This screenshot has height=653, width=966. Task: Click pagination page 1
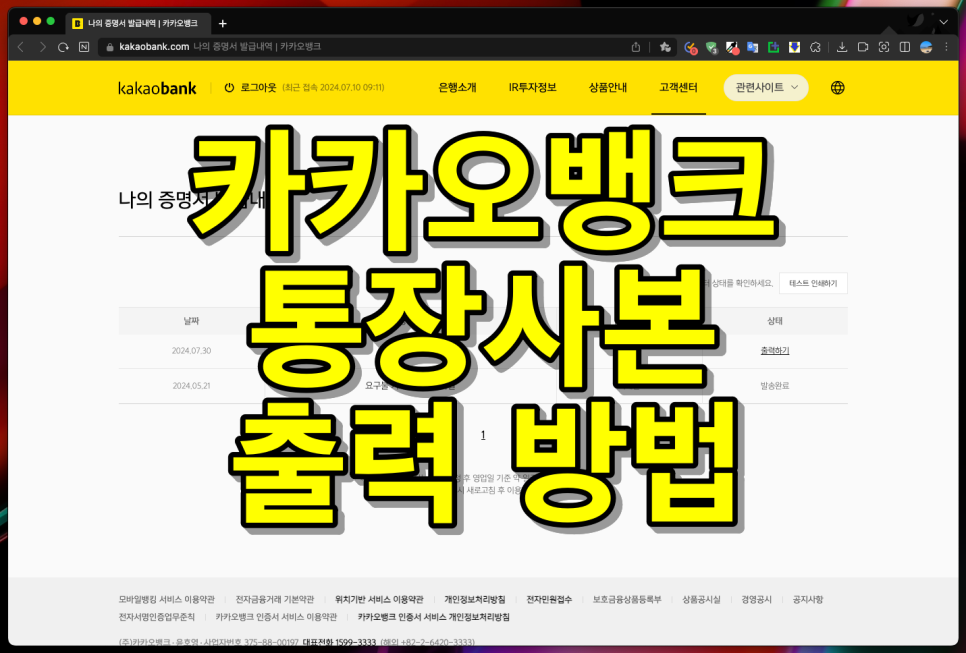tap(483, 435)
